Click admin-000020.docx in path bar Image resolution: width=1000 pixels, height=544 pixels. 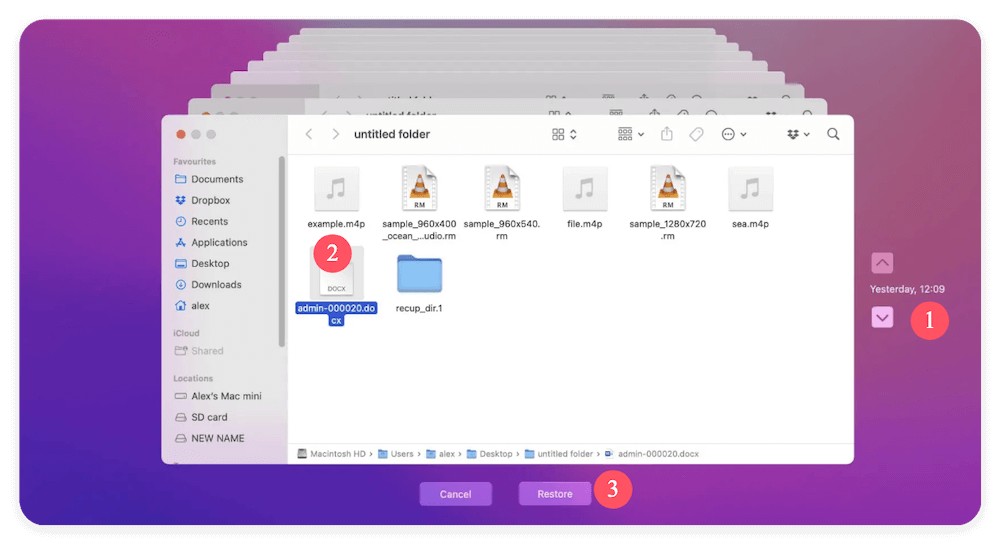coord(652,454)
